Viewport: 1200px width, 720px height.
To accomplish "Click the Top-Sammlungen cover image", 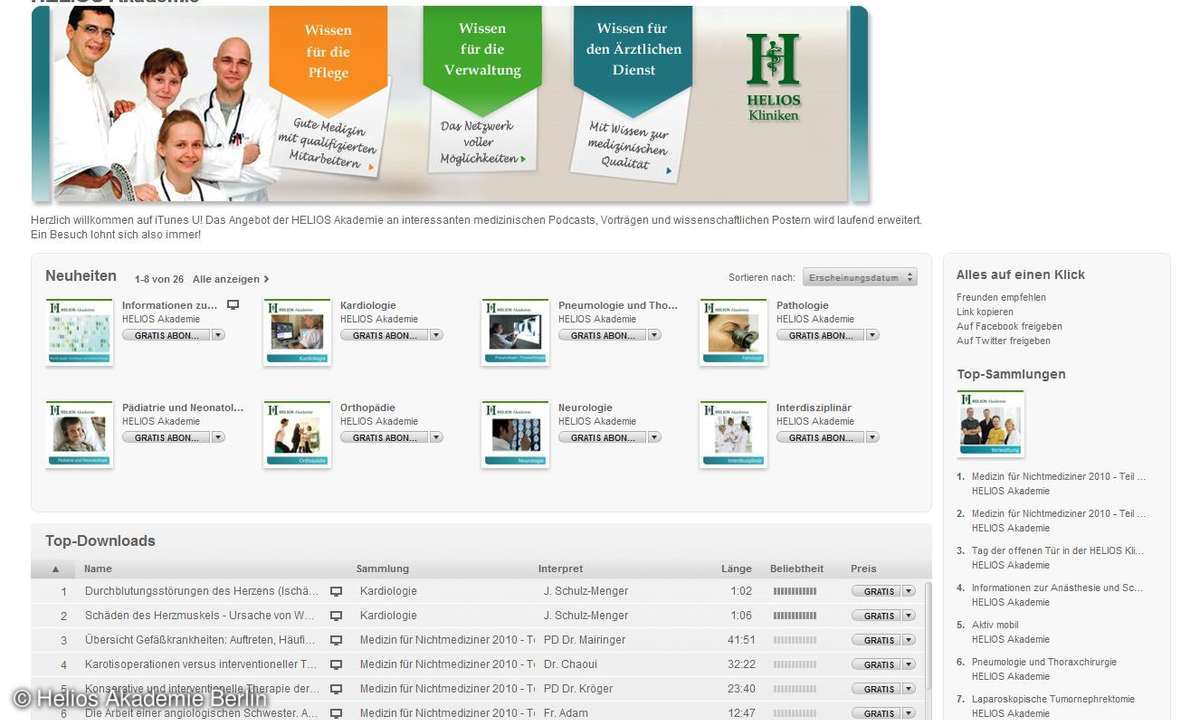I will click(x=991, y=423).
